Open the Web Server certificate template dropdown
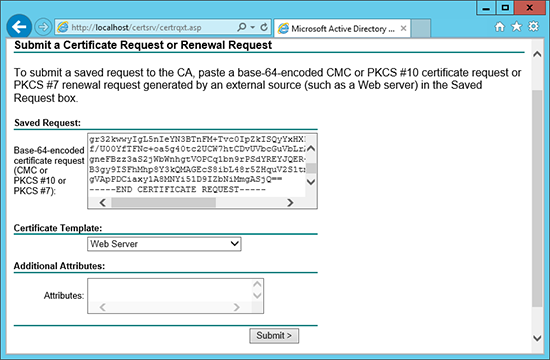This screenshot has height=360, width=550. (164, 244)
